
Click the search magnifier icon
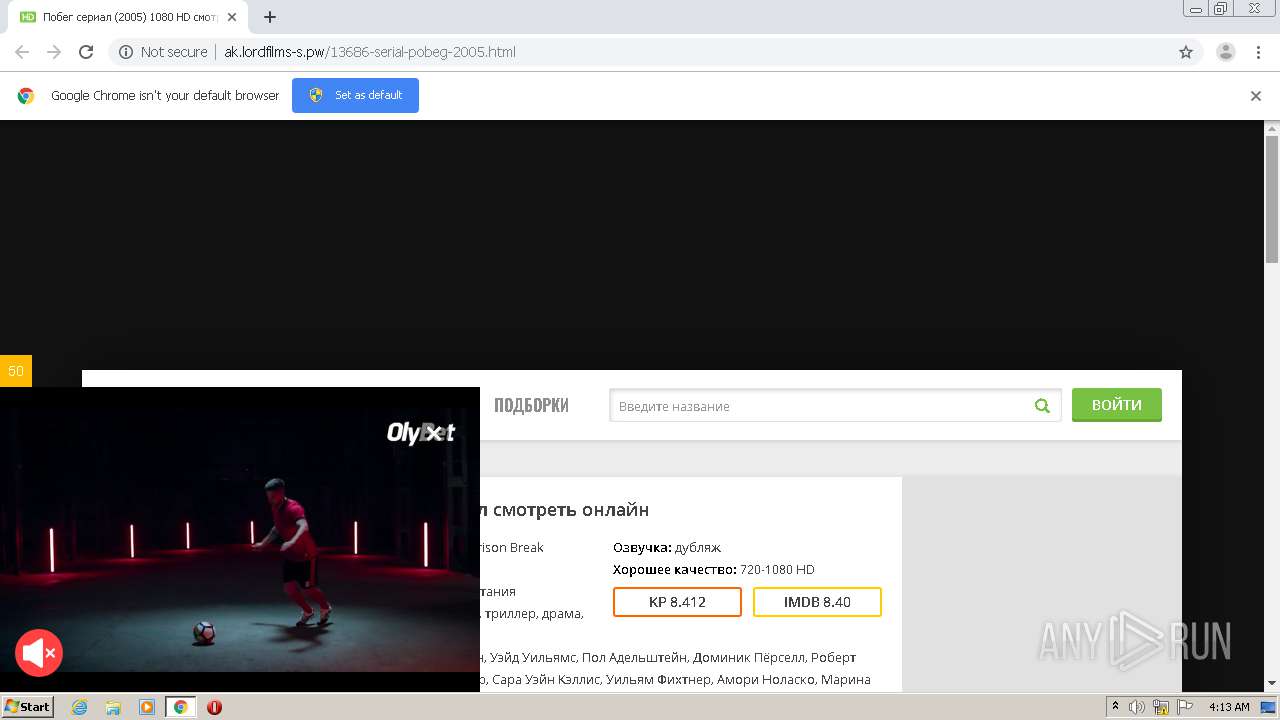tap(1042, 406)
